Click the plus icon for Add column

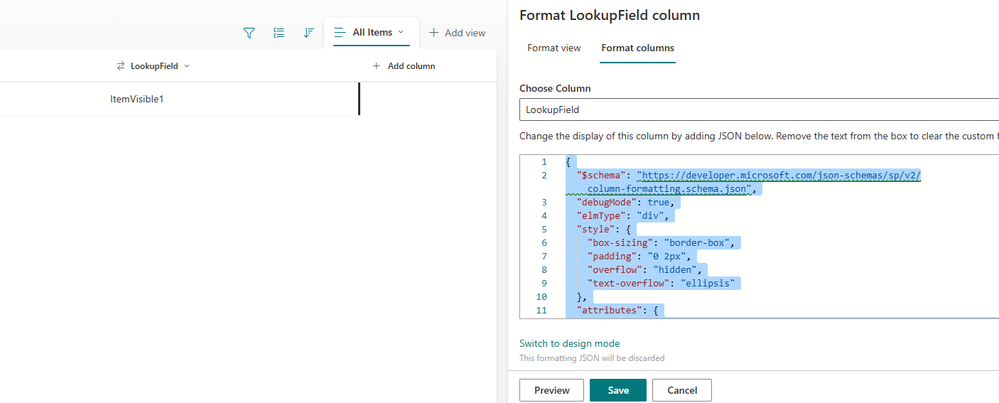376,66
